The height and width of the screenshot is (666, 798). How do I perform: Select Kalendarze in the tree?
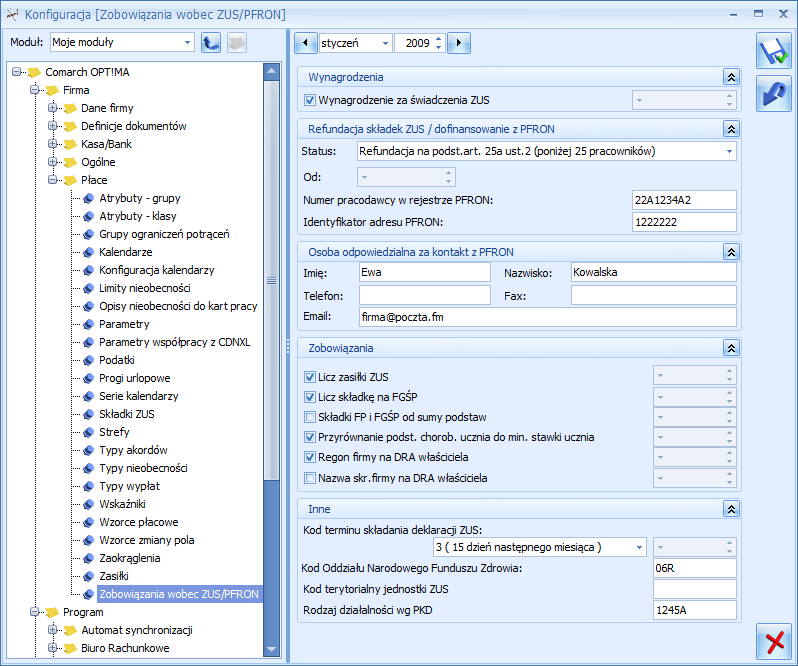125,252
